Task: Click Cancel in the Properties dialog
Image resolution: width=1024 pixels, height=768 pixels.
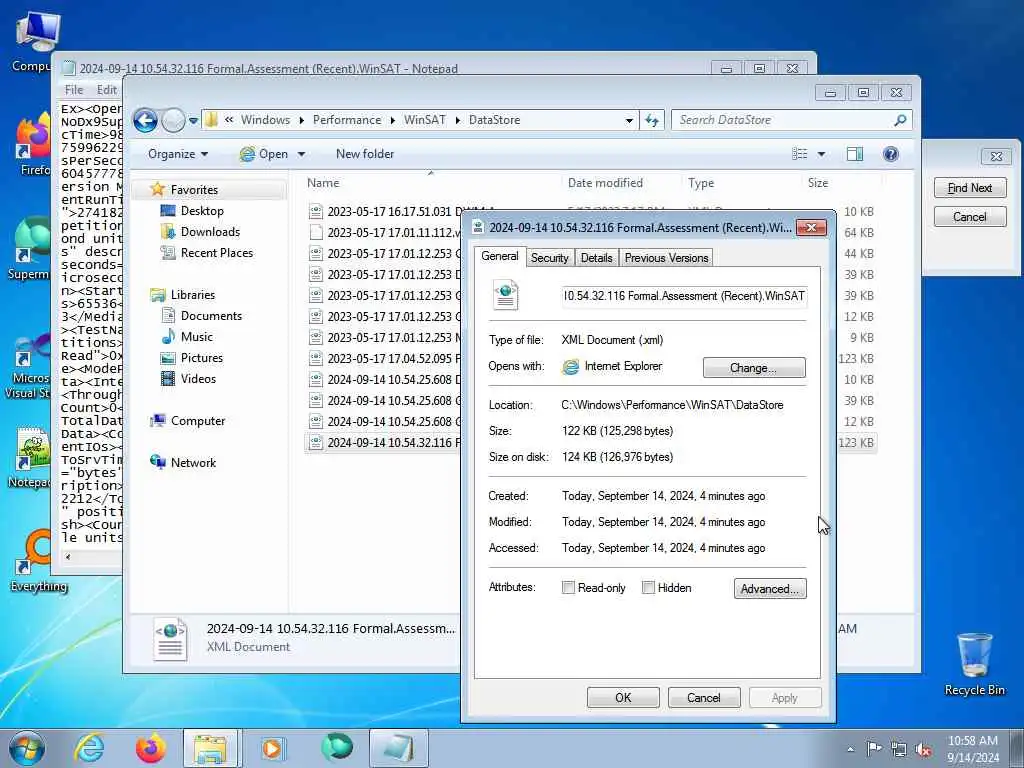Action: [x=703, y=697]
